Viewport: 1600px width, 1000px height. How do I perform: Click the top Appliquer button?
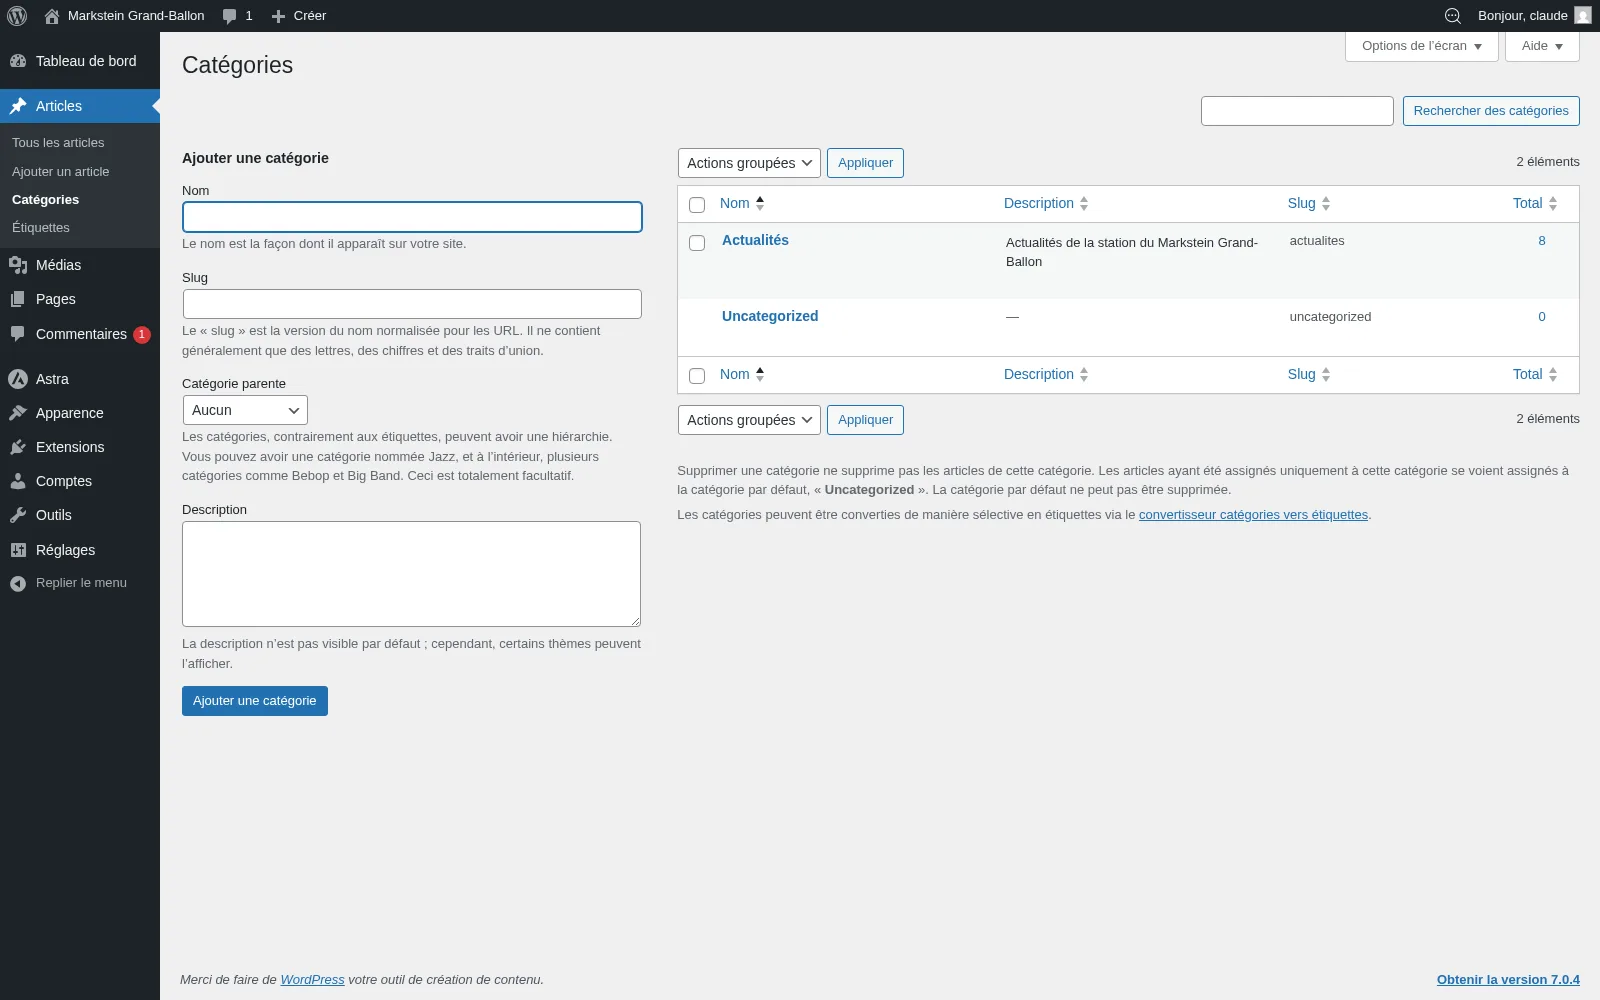[865, 163]
